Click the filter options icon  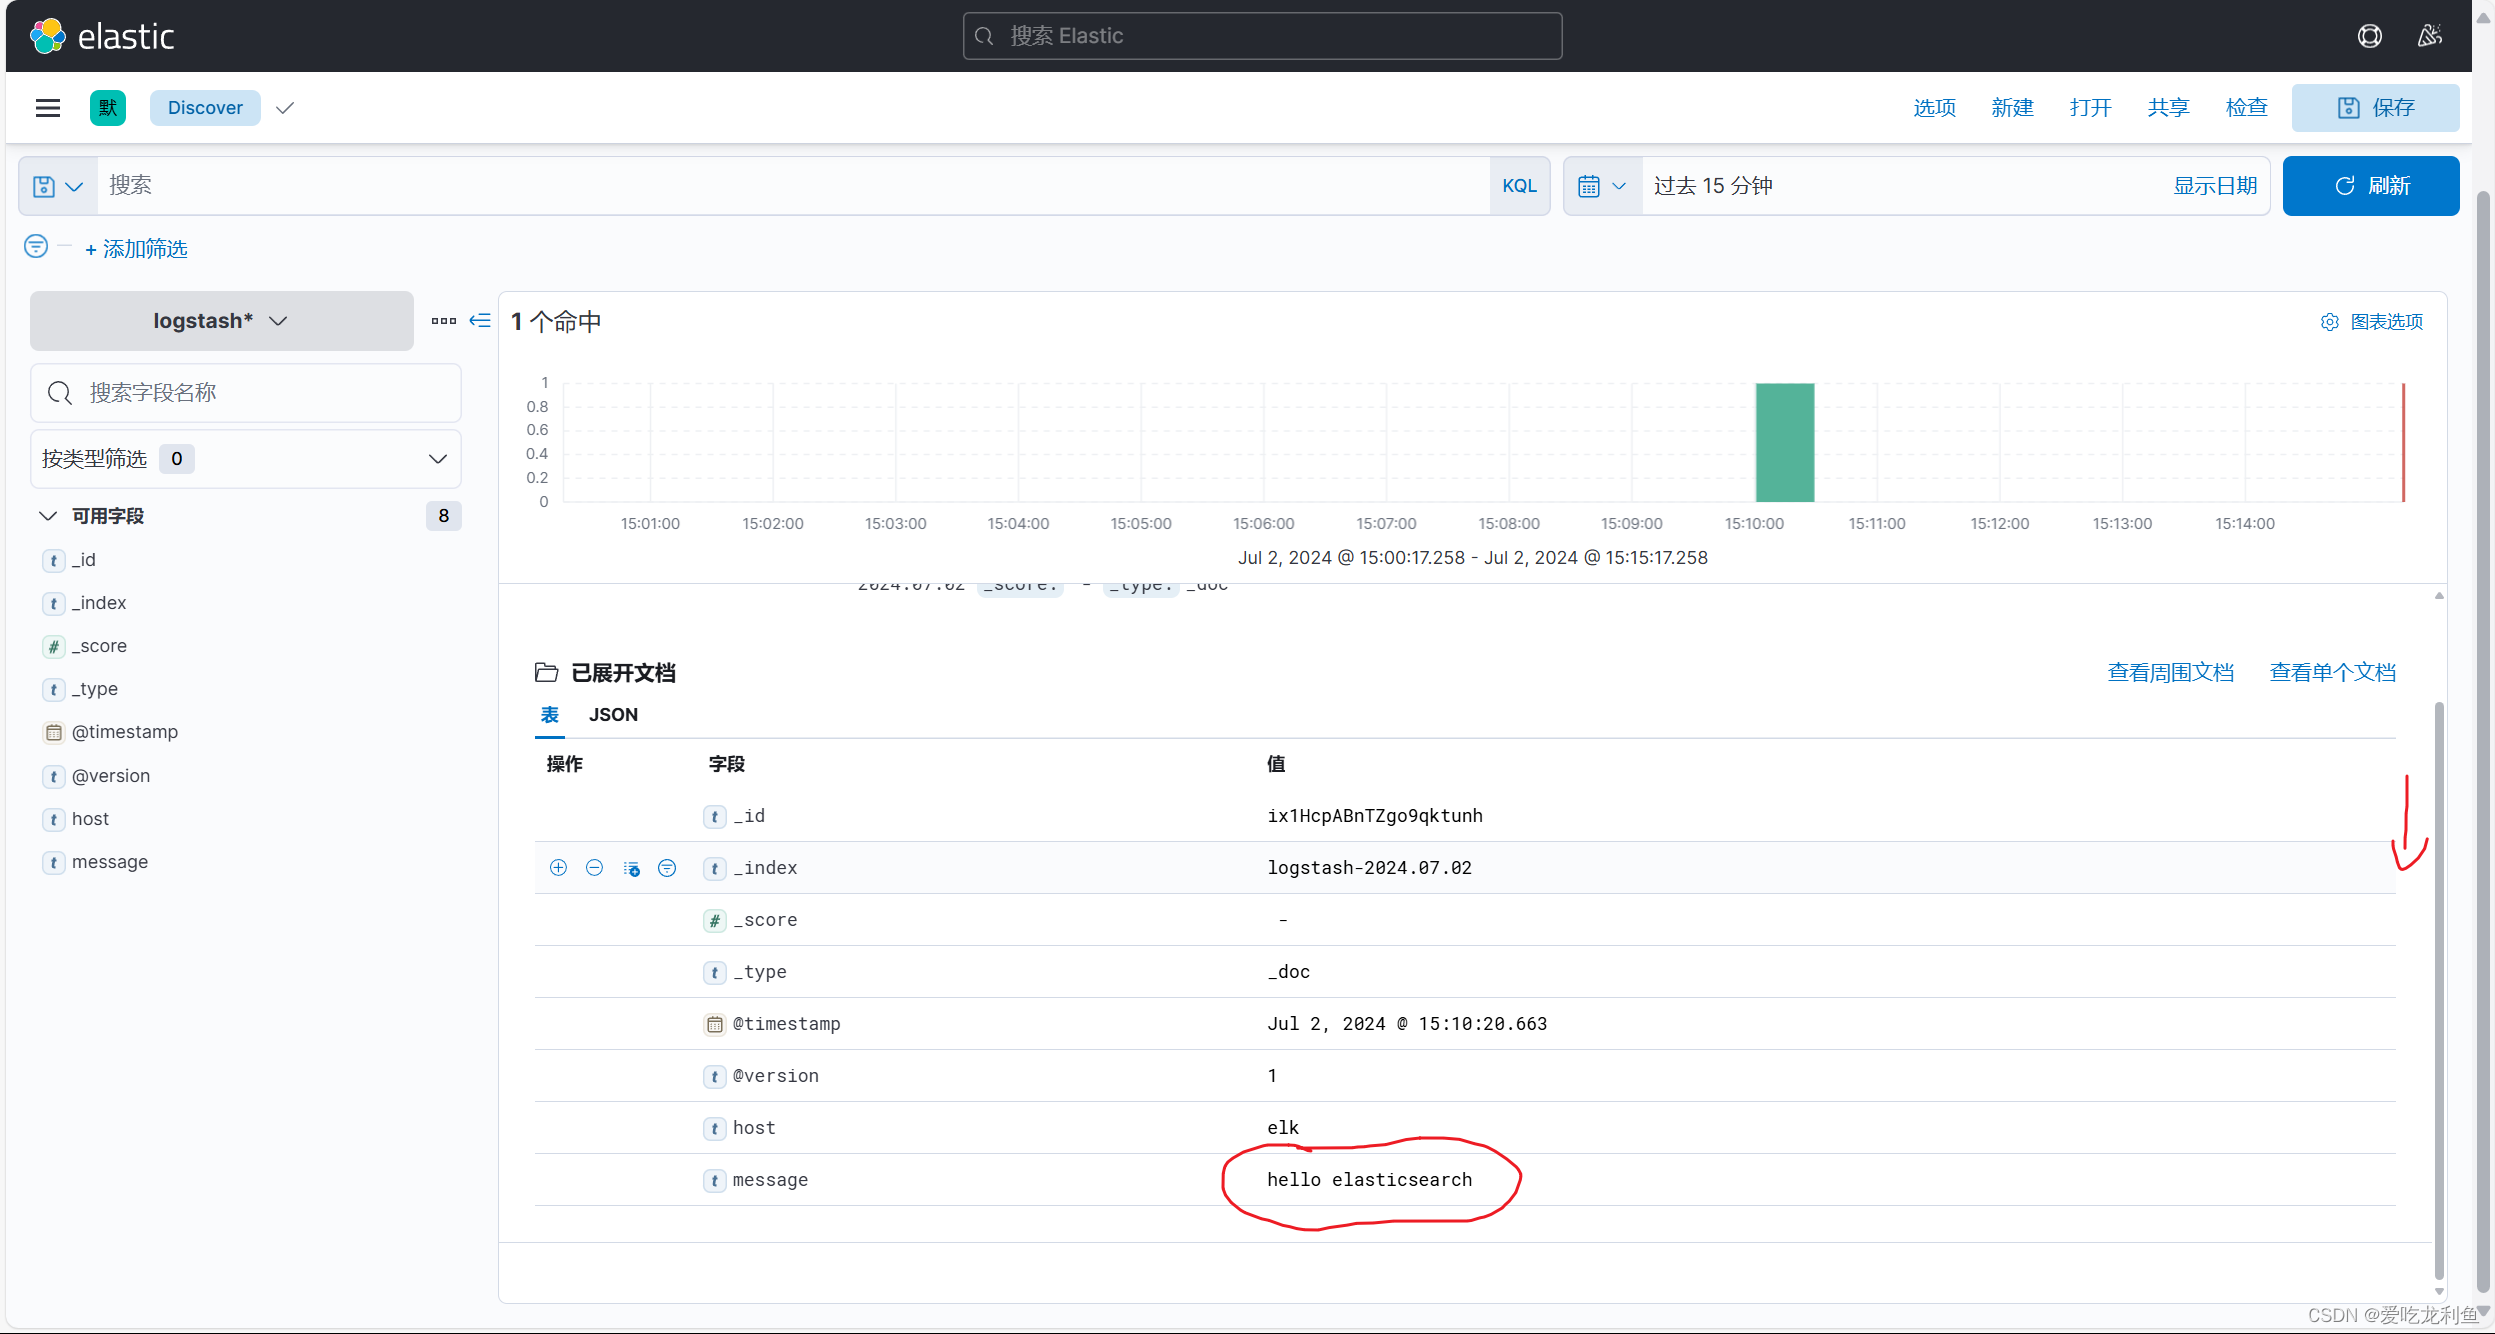pos(36,246)
